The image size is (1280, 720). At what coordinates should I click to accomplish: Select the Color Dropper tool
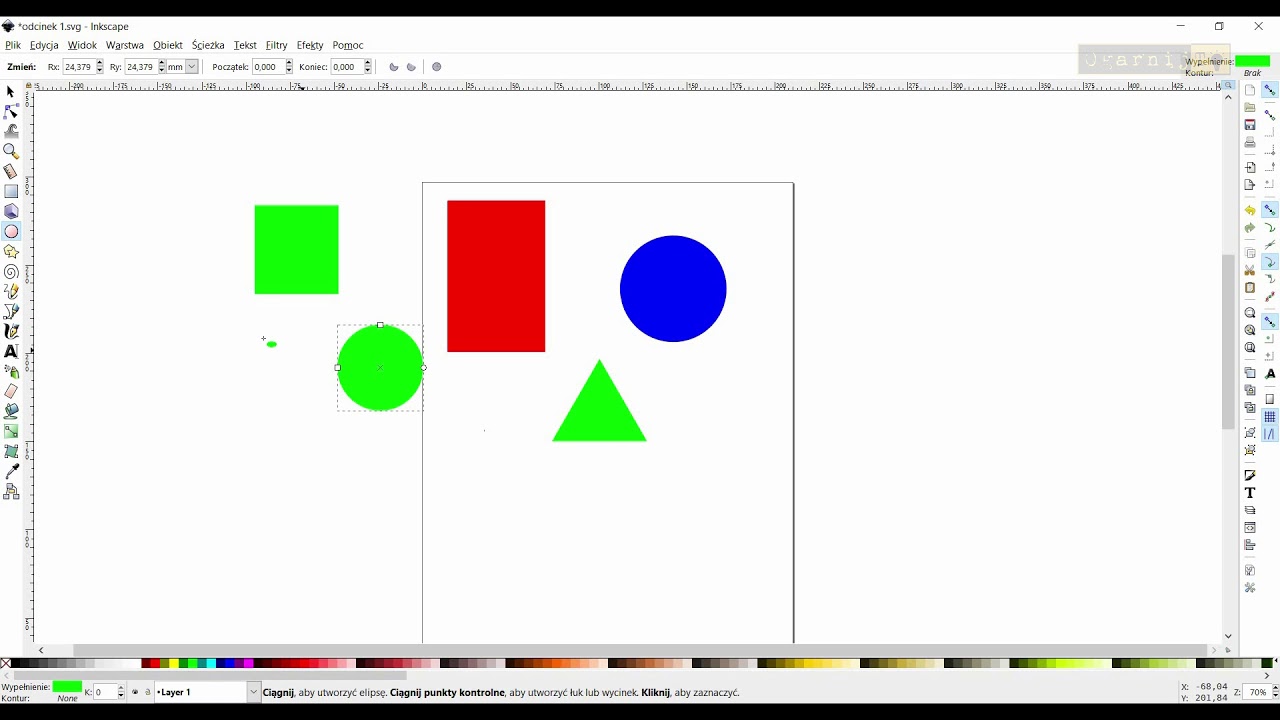pos(11,472)
